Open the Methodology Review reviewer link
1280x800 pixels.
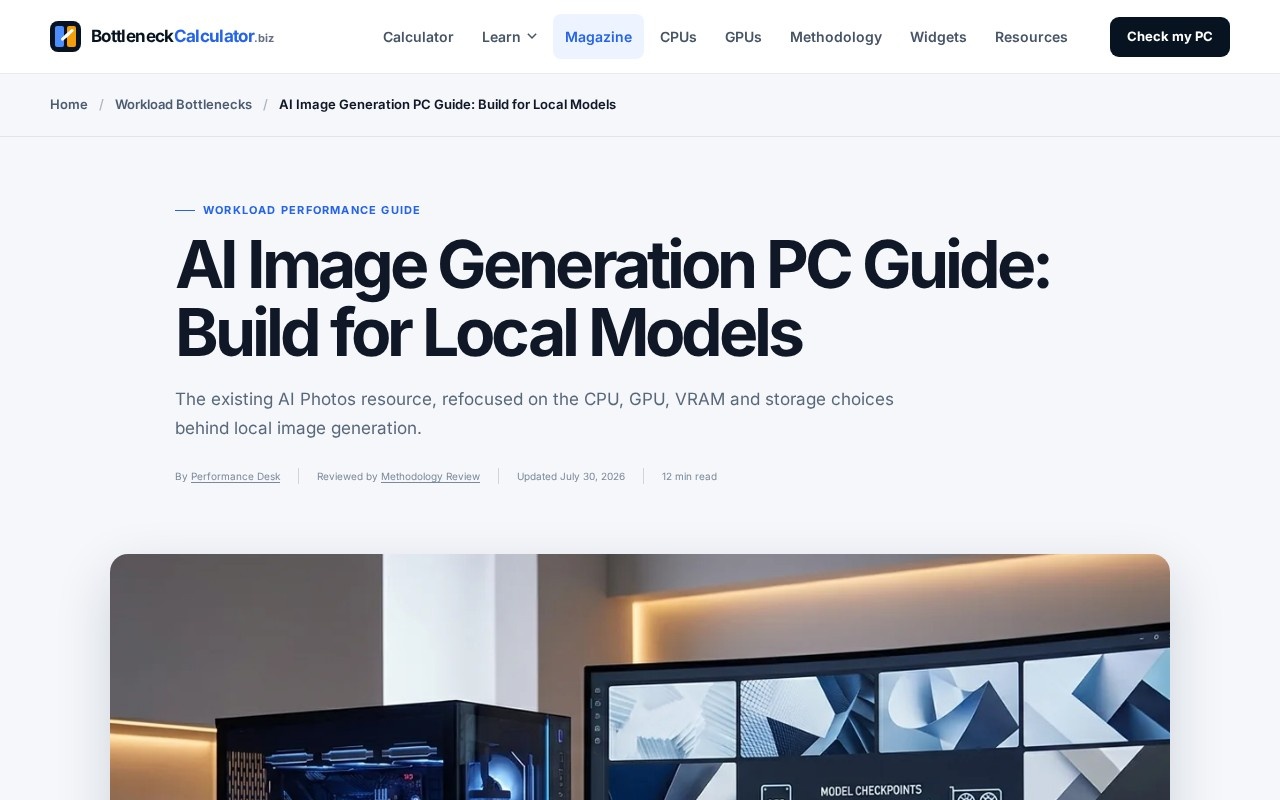click(x=430, y=477)
